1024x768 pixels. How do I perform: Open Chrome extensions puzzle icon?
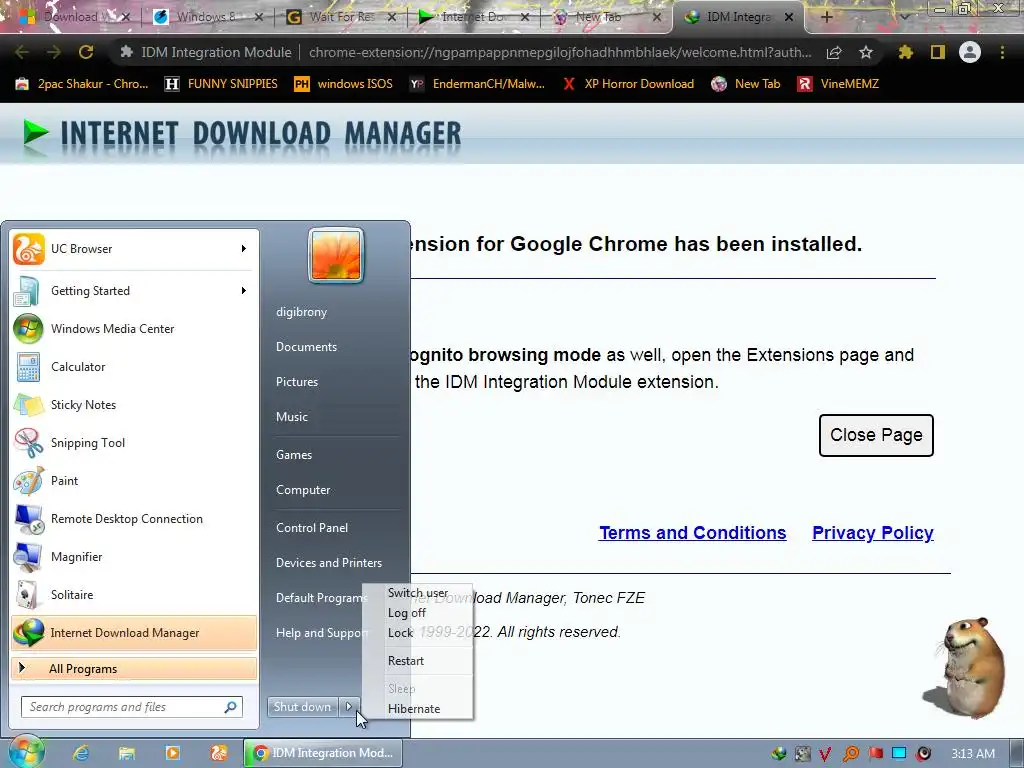click(905, 52)
